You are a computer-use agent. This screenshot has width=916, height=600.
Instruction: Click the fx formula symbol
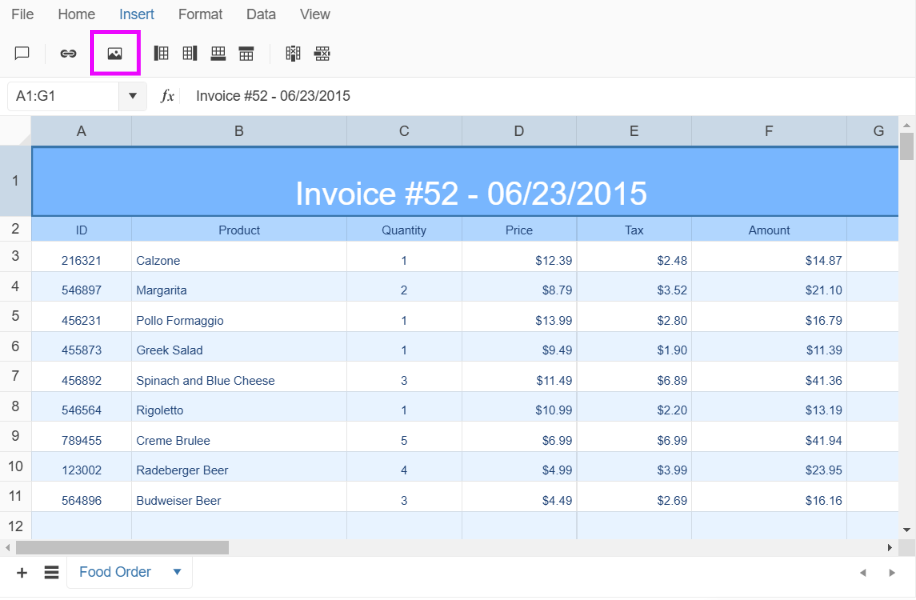point(166,95)
